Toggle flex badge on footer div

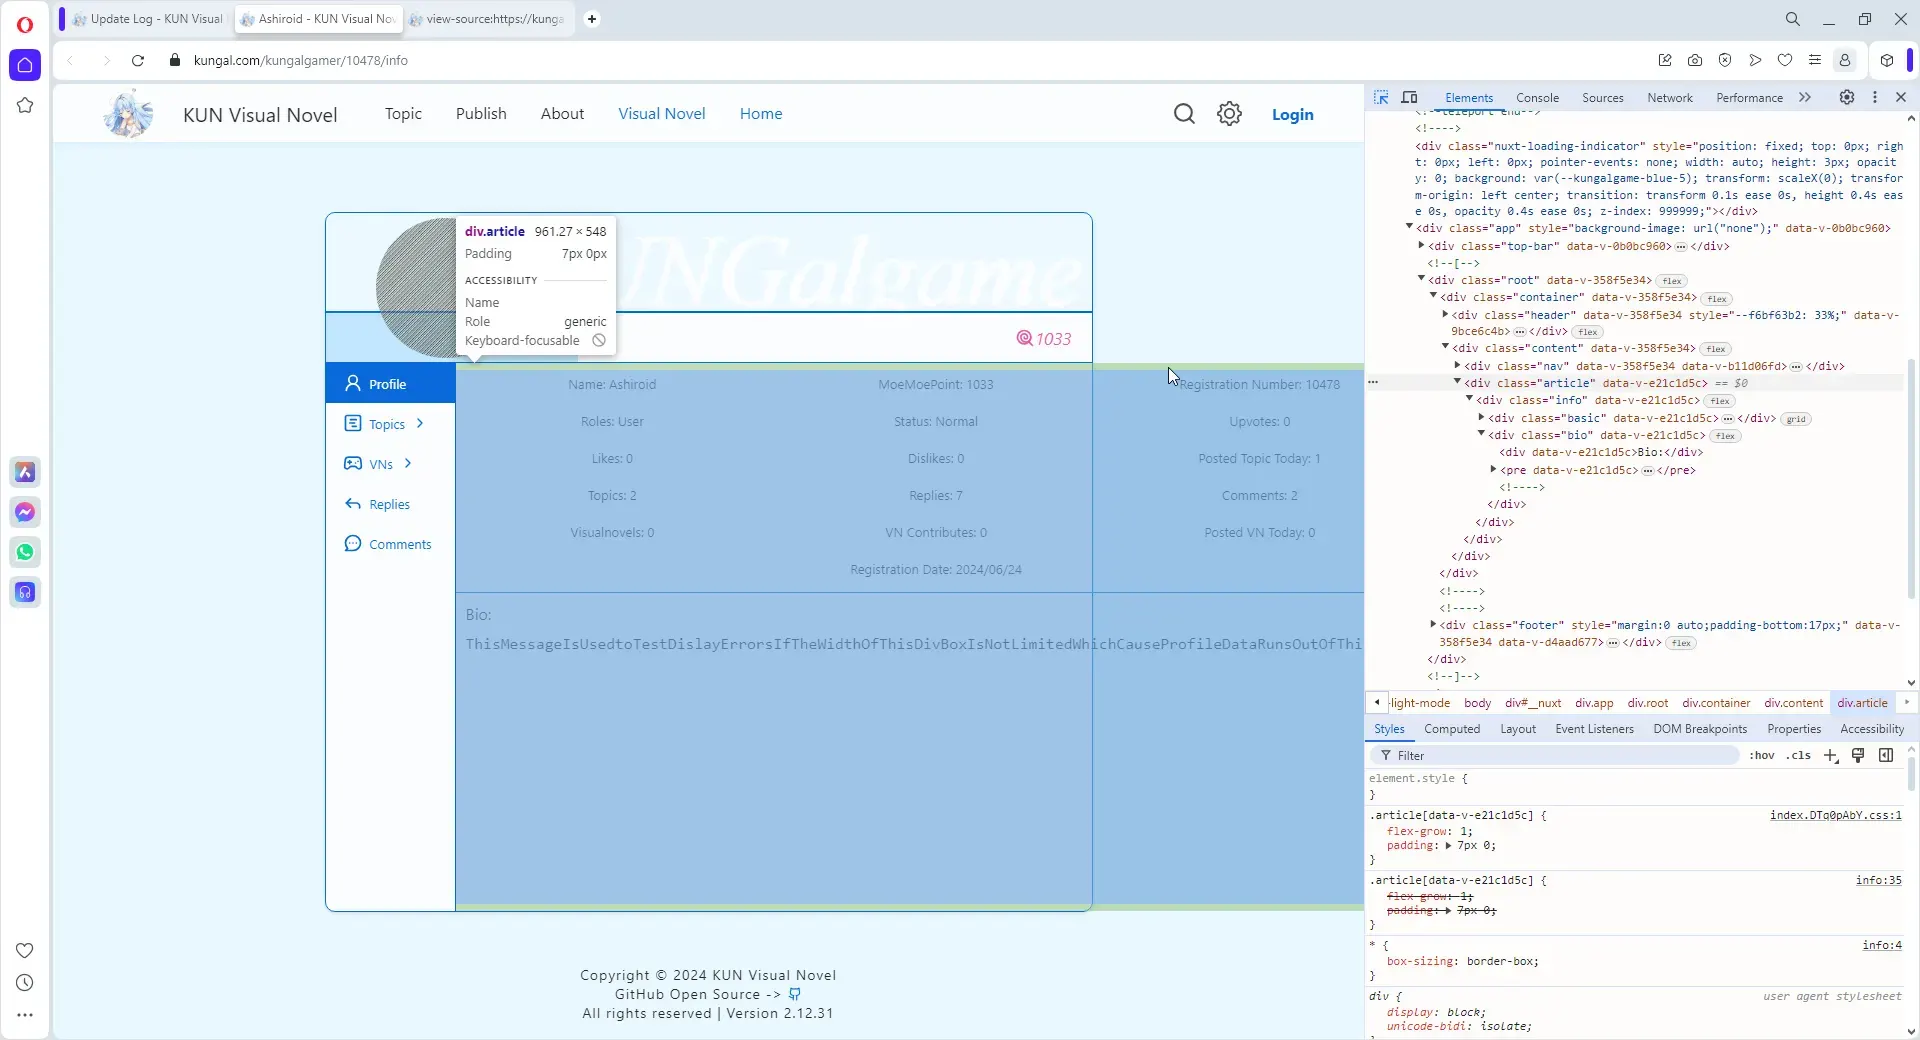click(x=1682, y=643)
